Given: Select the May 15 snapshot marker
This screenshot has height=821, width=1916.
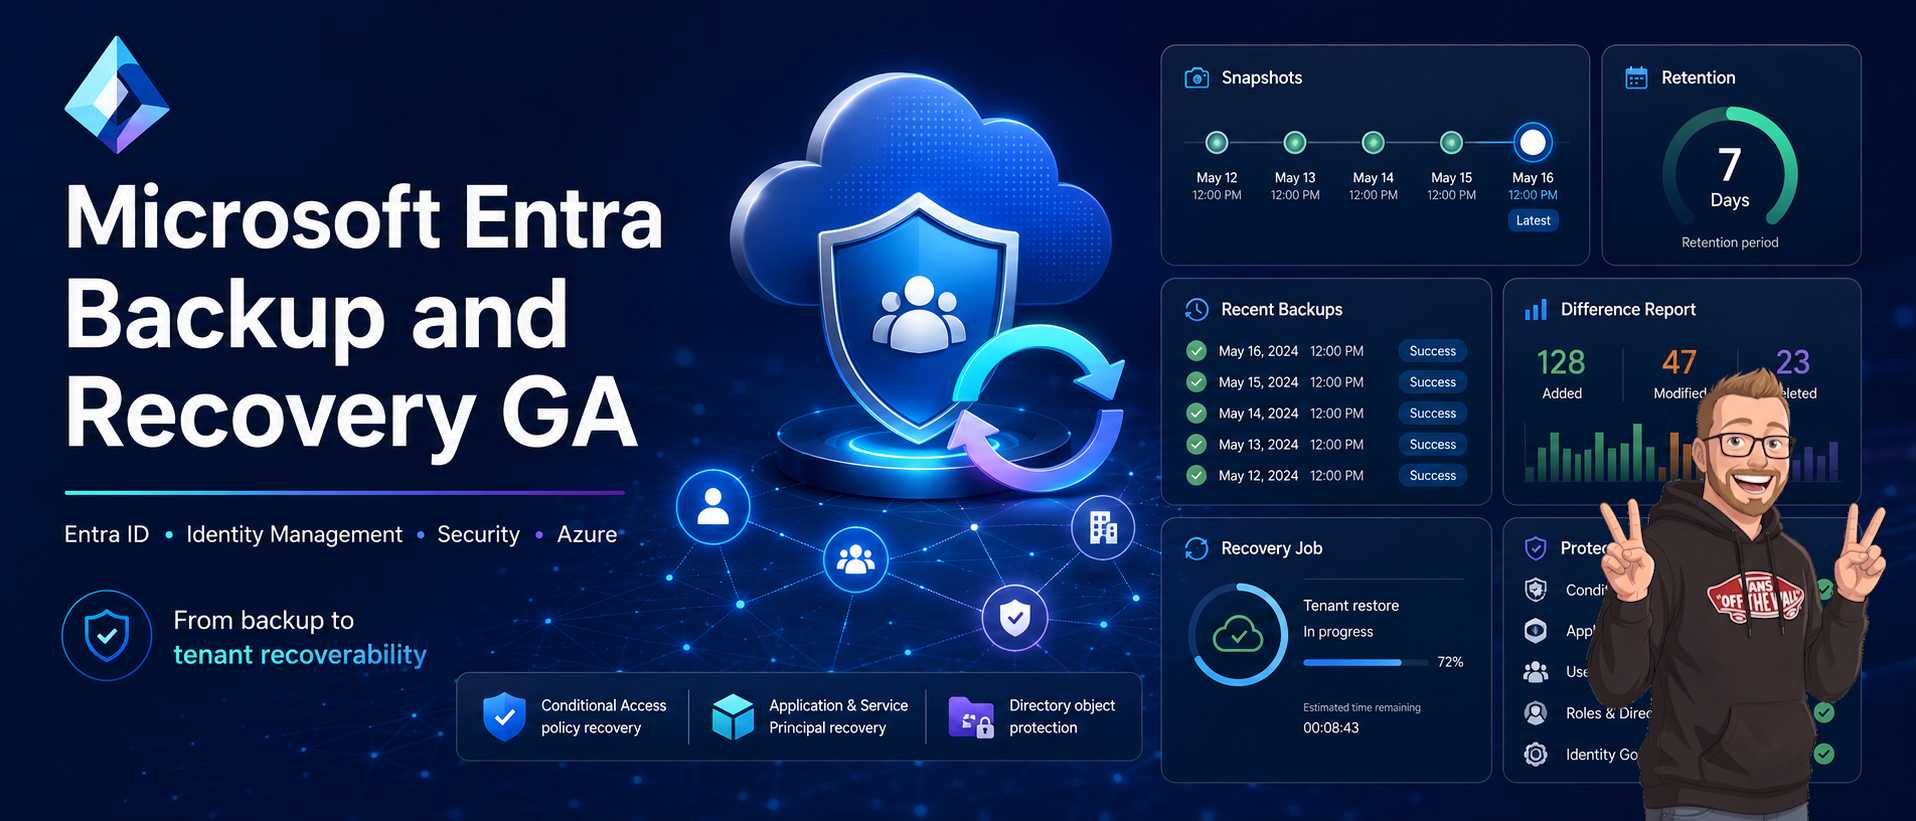Looking at the screenshot, I should (x=1452, y=143).
